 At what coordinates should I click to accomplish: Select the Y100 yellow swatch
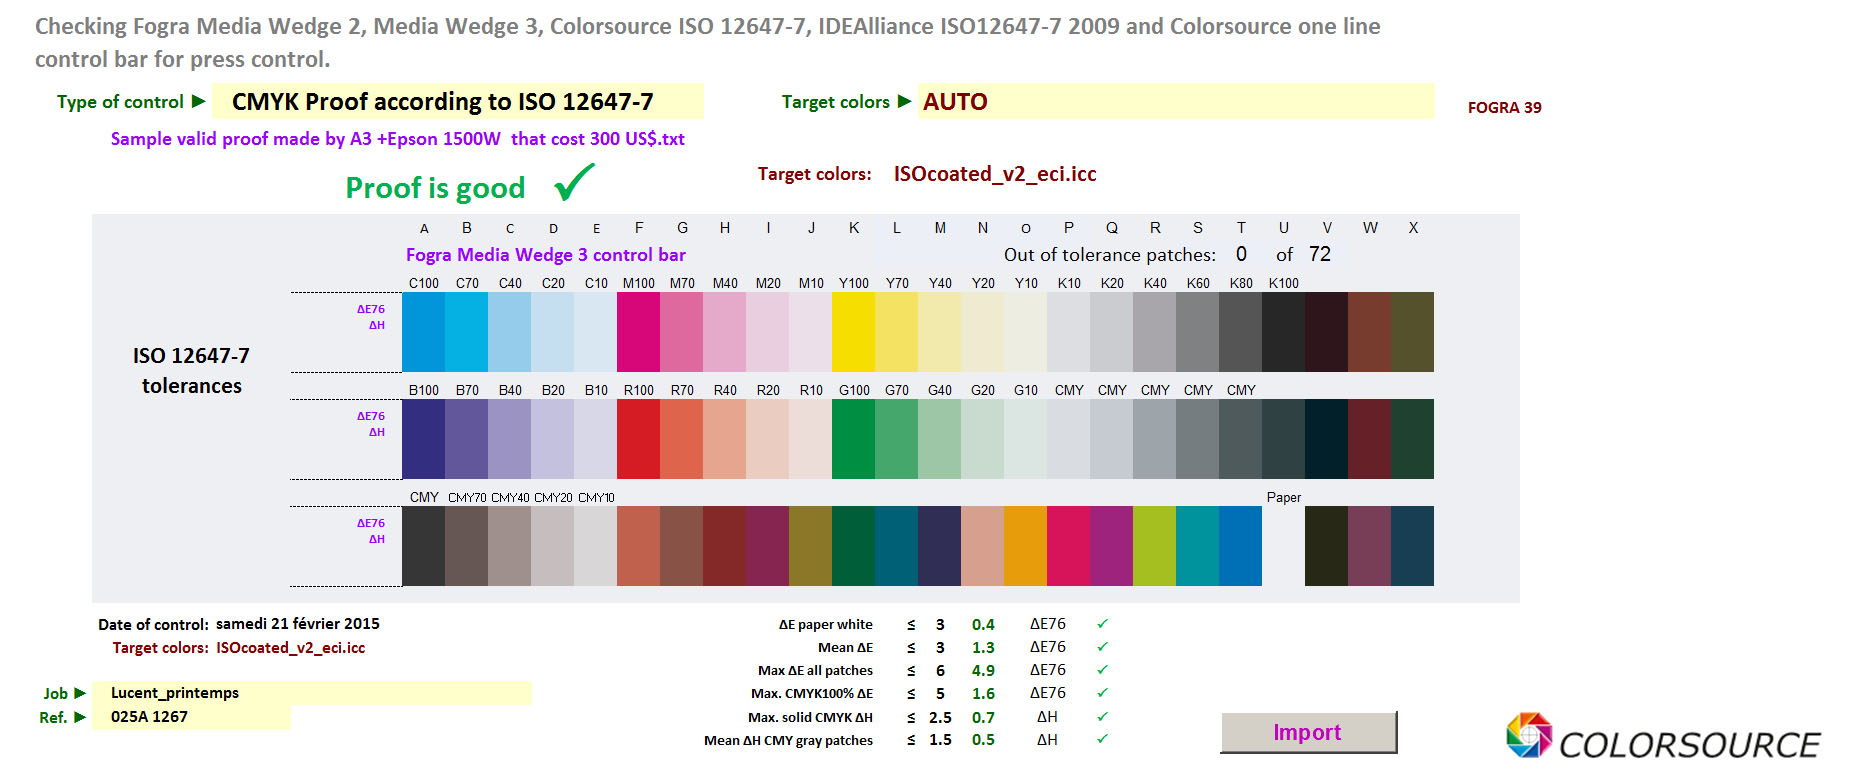[853, 332]
